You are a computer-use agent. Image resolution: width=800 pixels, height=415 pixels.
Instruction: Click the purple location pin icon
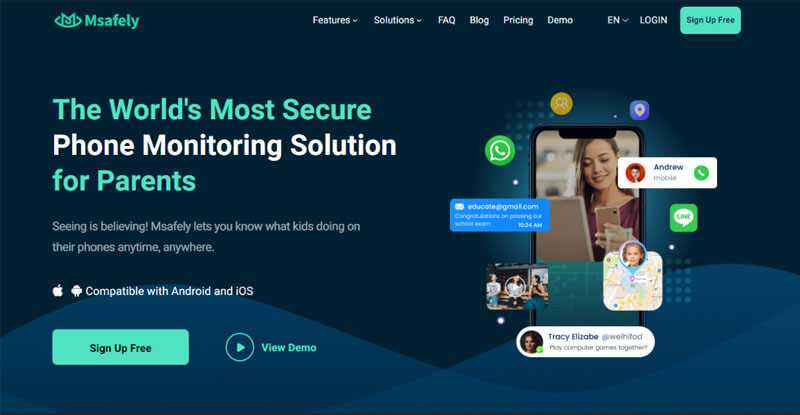tap(639, 110)
